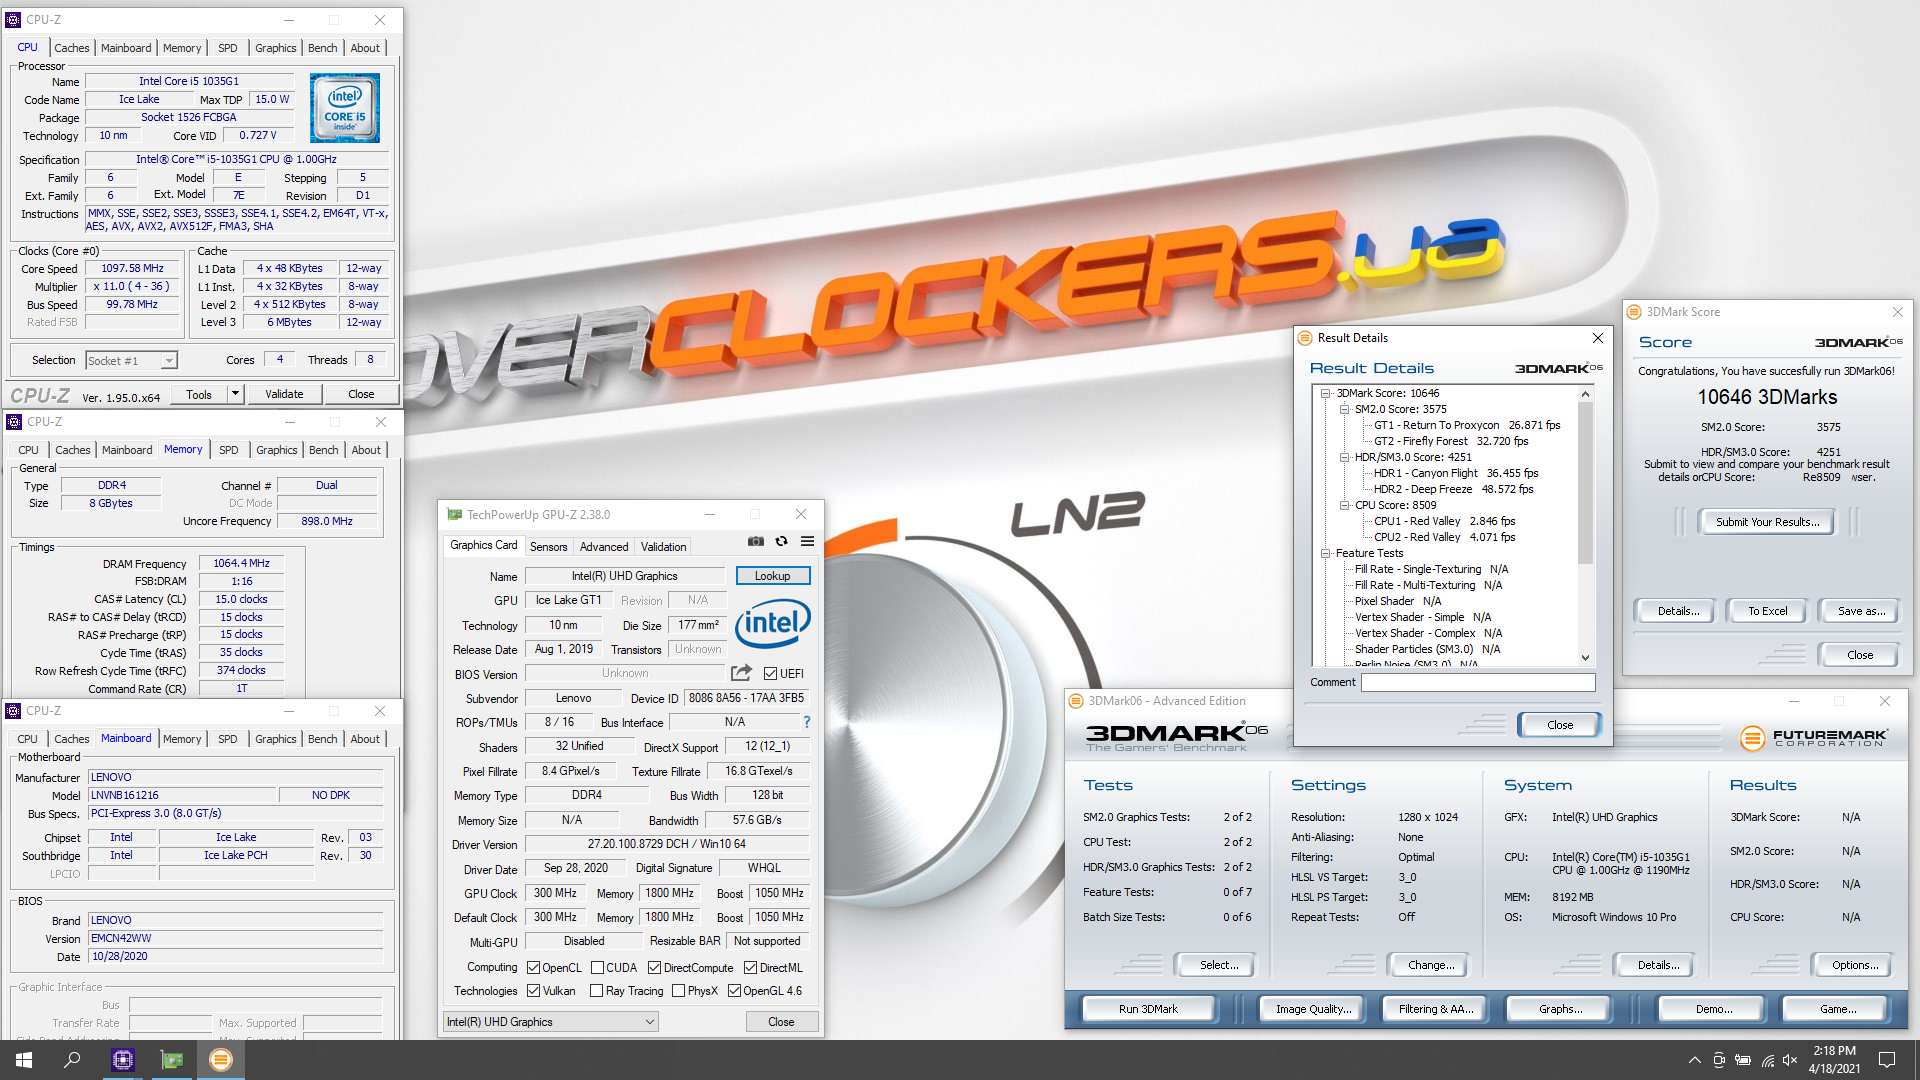Click Submit Your Results button
The image size is (1920, 1080).
click(x=1767, y=522)
